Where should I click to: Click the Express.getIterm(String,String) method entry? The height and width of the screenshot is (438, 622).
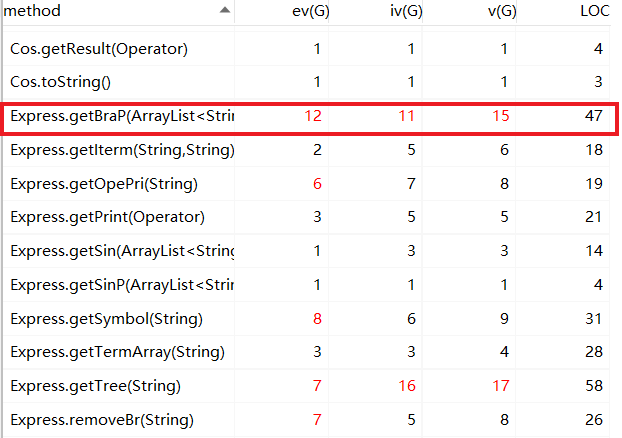click(x=122, y=150)
